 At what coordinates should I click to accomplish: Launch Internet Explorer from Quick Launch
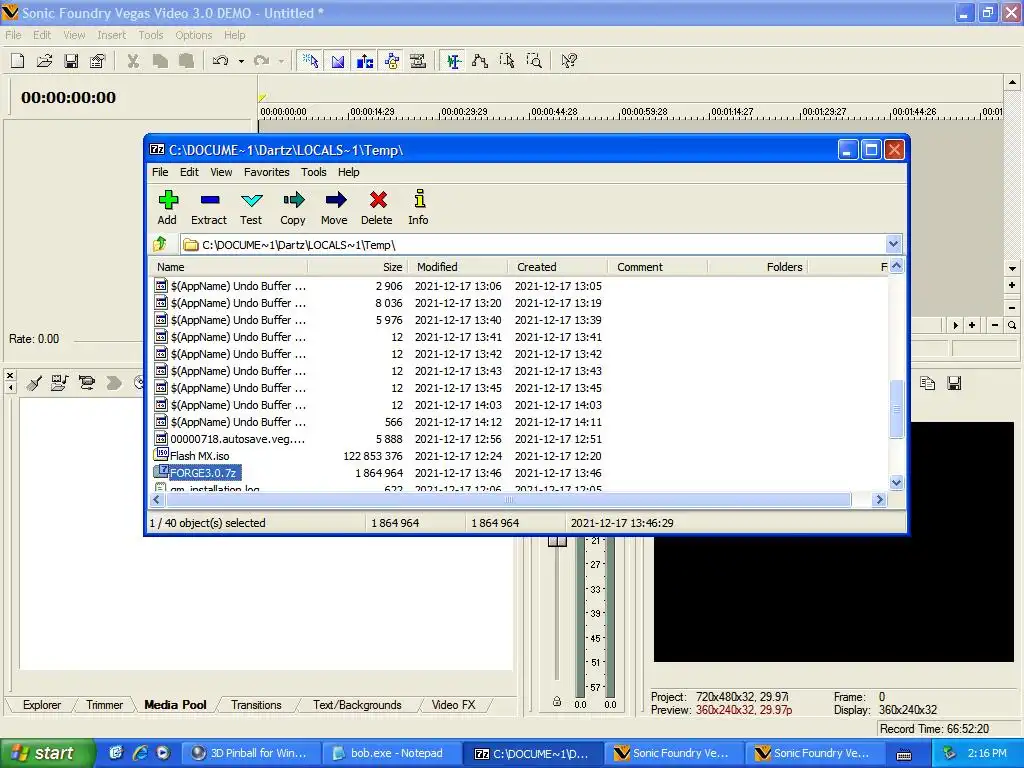(x=140, y=753)
